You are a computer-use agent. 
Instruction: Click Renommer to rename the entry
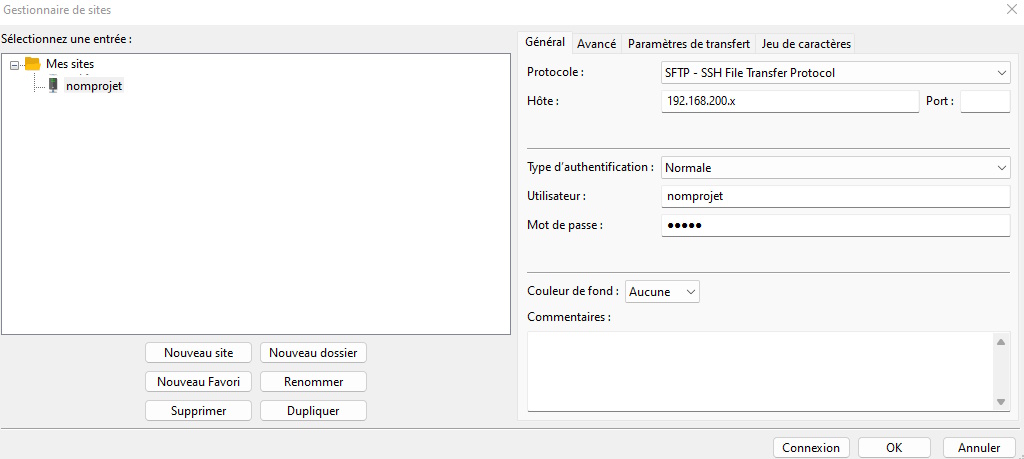[313, 382]
